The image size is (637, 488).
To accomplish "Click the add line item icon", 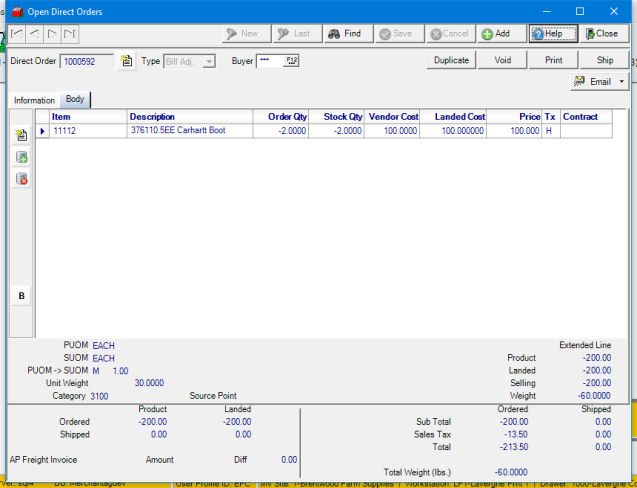I will [22, 157].
